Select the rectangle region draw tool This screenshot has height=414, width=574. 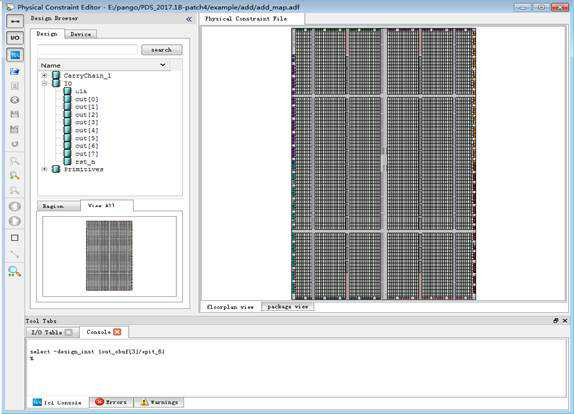click(15, 238)
